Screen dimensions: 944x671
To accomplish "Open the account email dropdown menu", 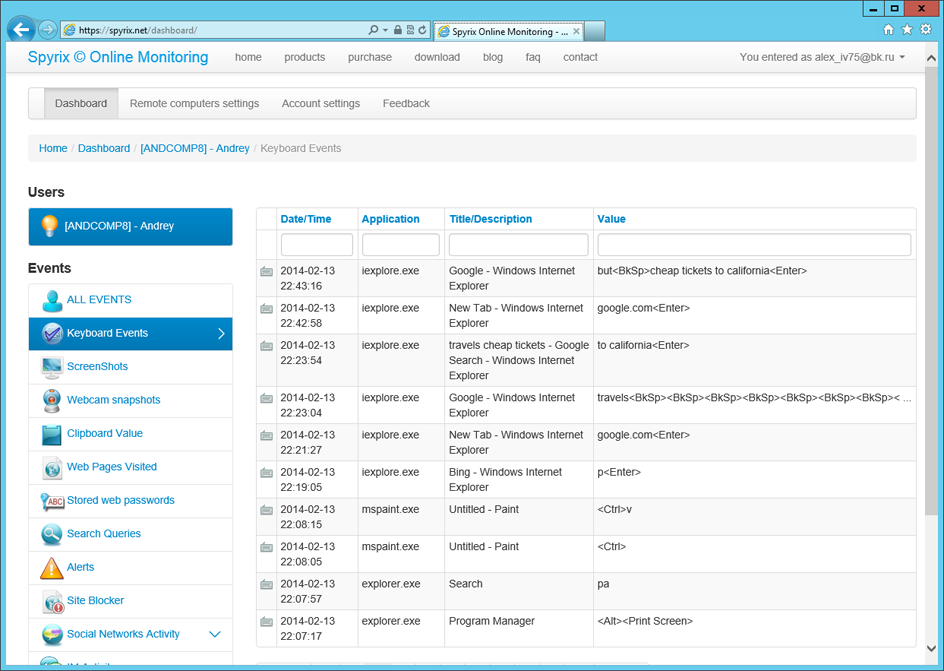I will pyautogui.click(x=822, y=57).
